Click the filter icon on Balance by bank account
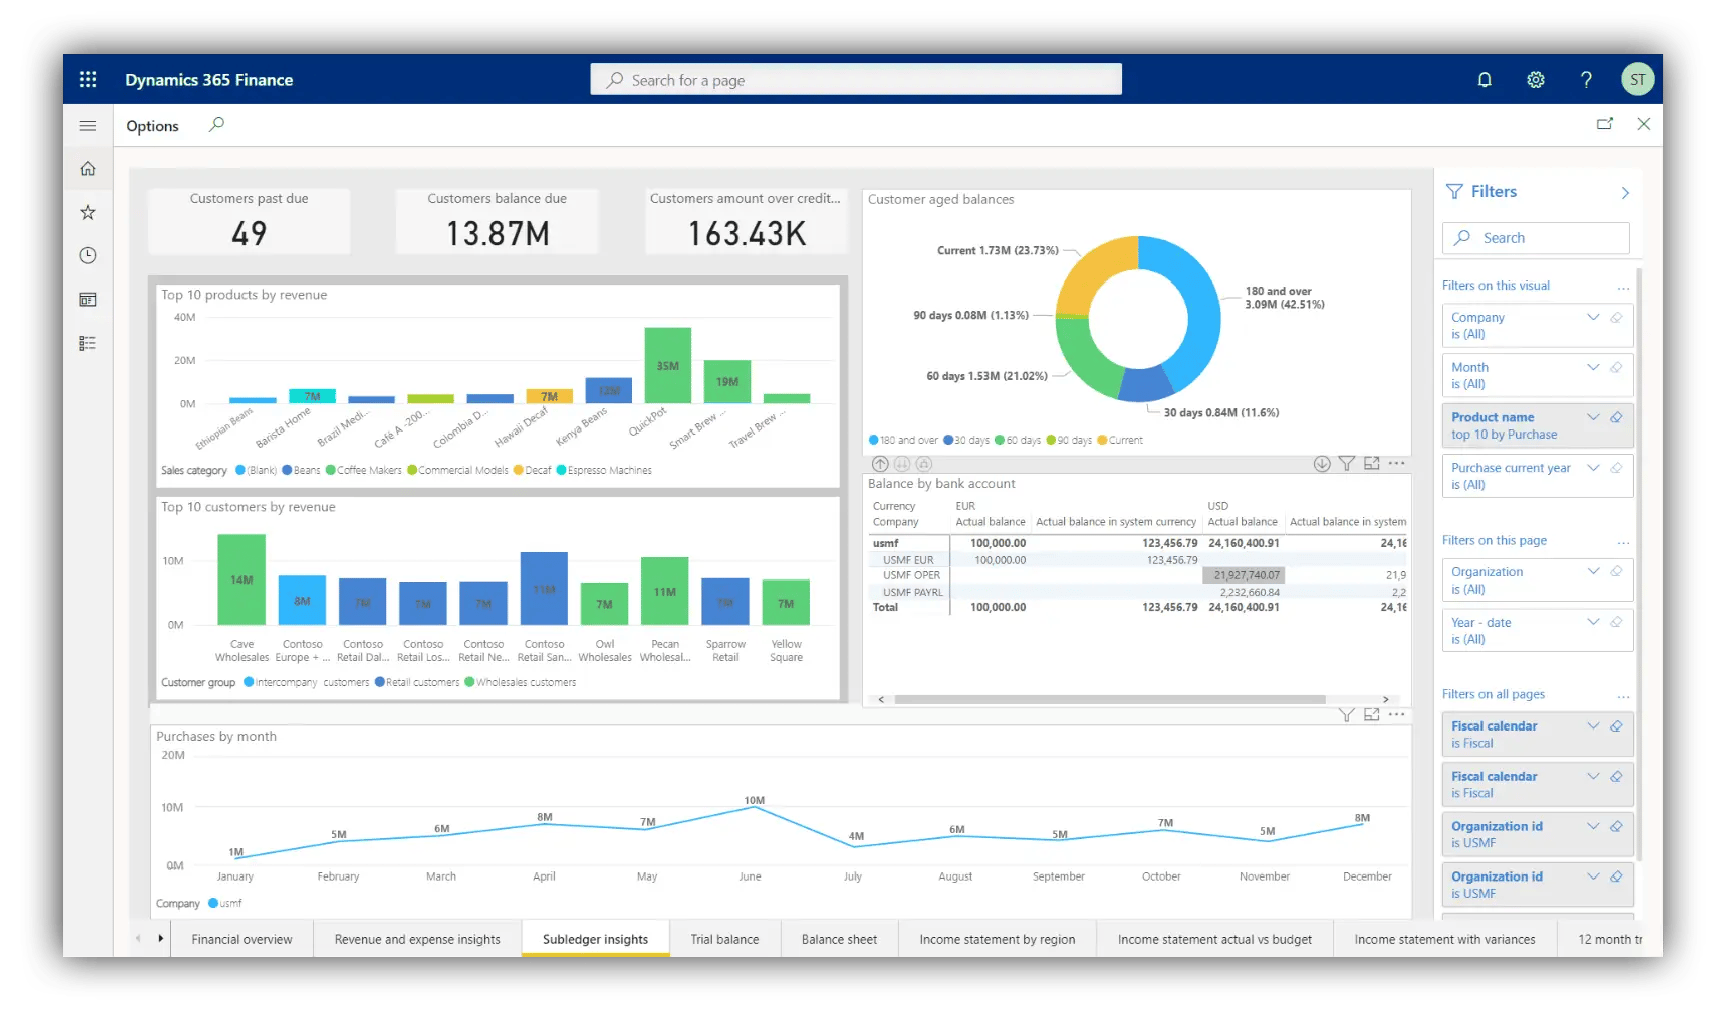This screenshot has width=1725, height=1009. pos(1347,463)
